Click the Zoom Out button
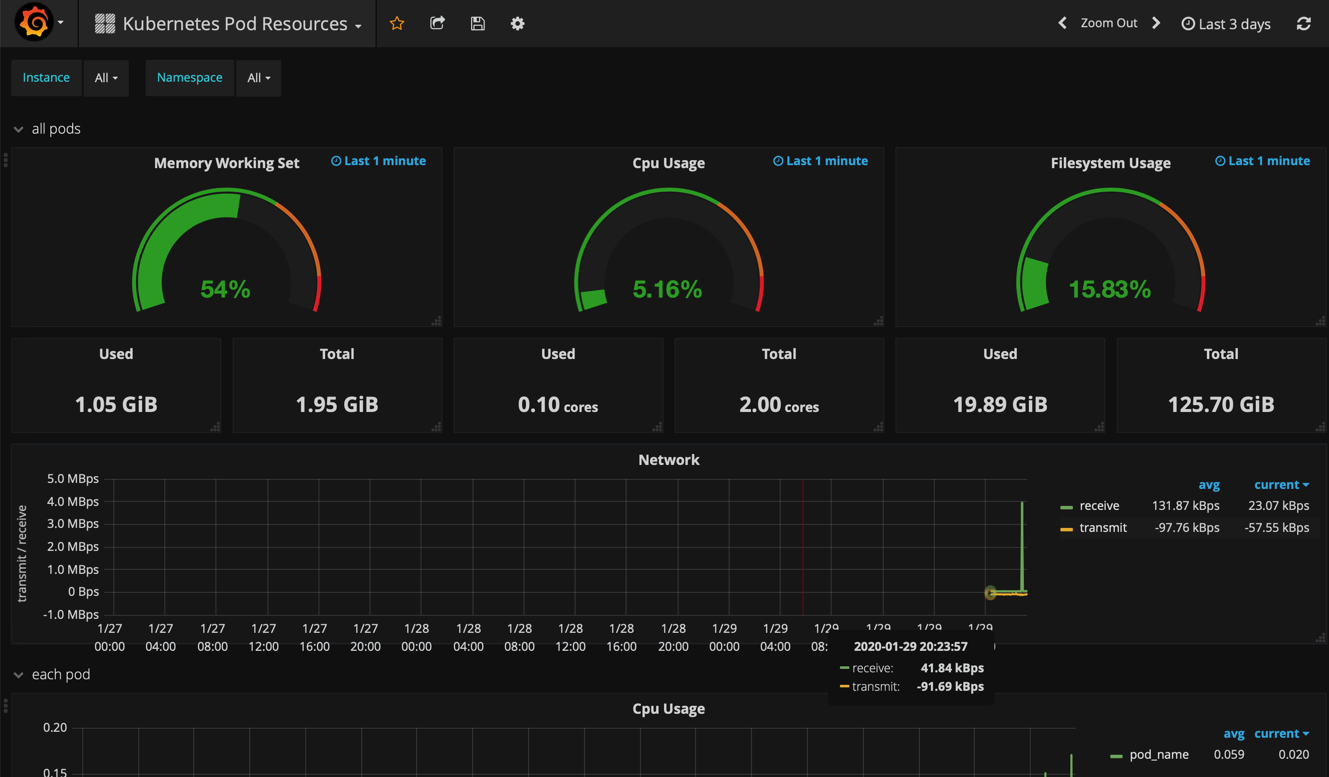The height and width of the screenshot is (777, 1329). [1109, 23]
